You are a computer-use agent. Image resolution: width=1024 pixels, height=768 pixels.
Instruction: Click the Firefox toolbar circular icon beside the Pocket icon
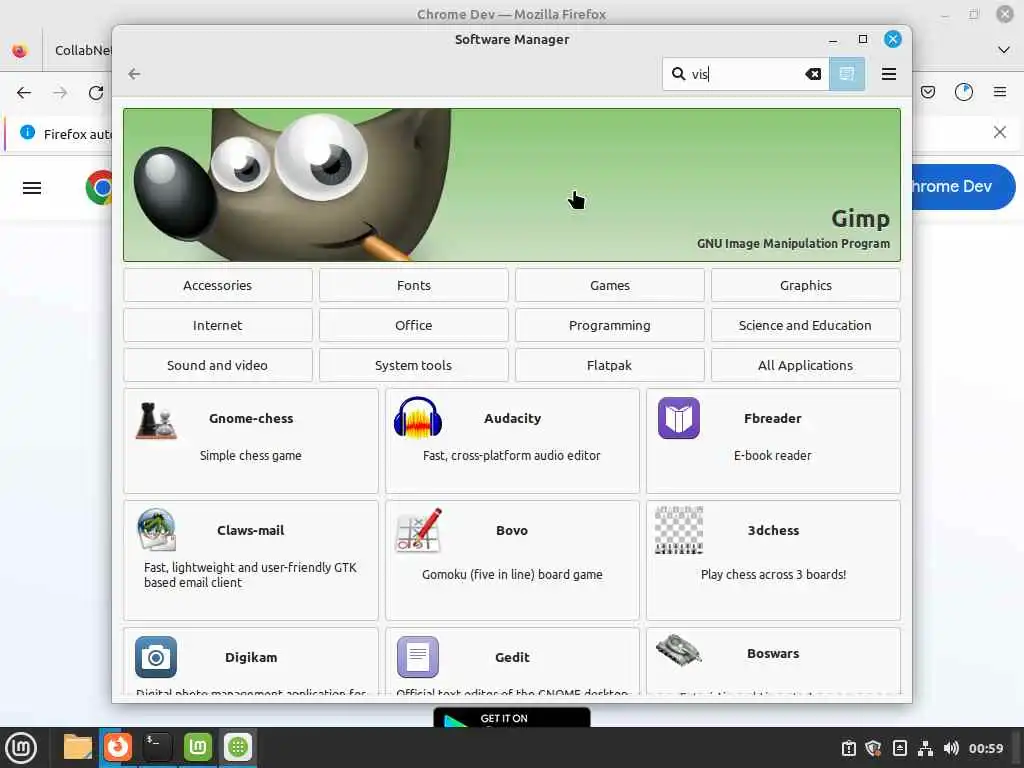click(964, 92)
